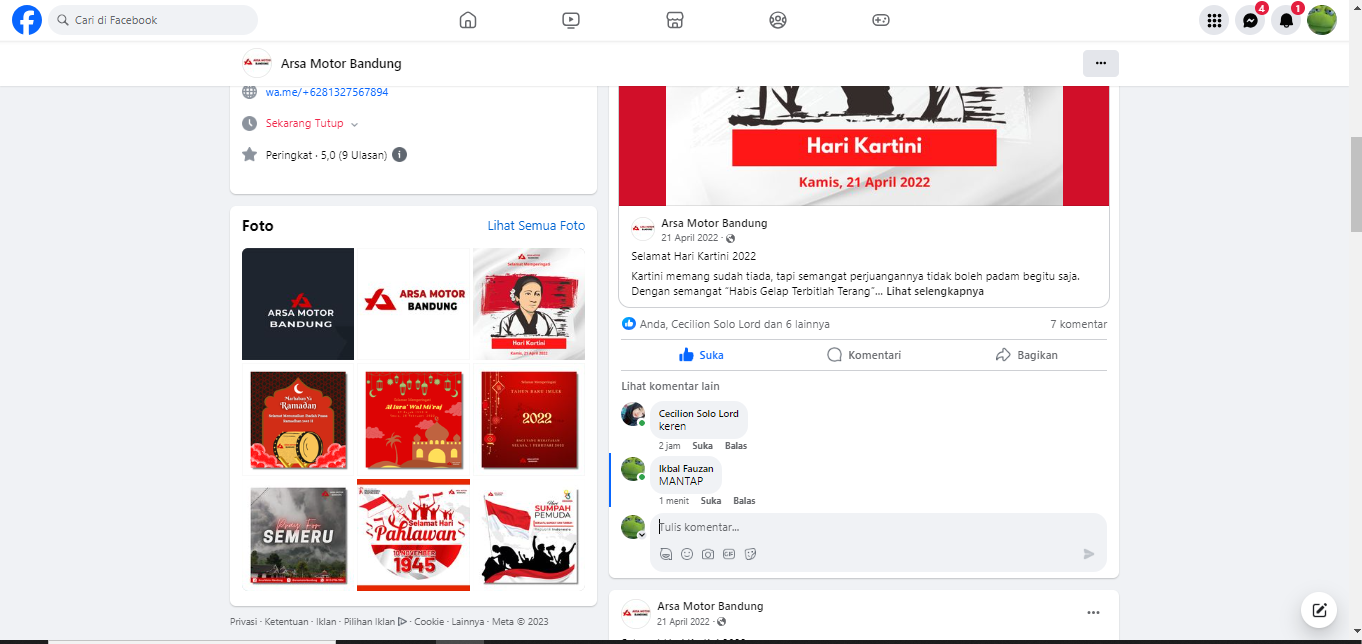This screenshot has height=644, width=1362.
Task: Like Ikbal Fauzan's MANTAP comment
Action: click(x=711, y=501)
